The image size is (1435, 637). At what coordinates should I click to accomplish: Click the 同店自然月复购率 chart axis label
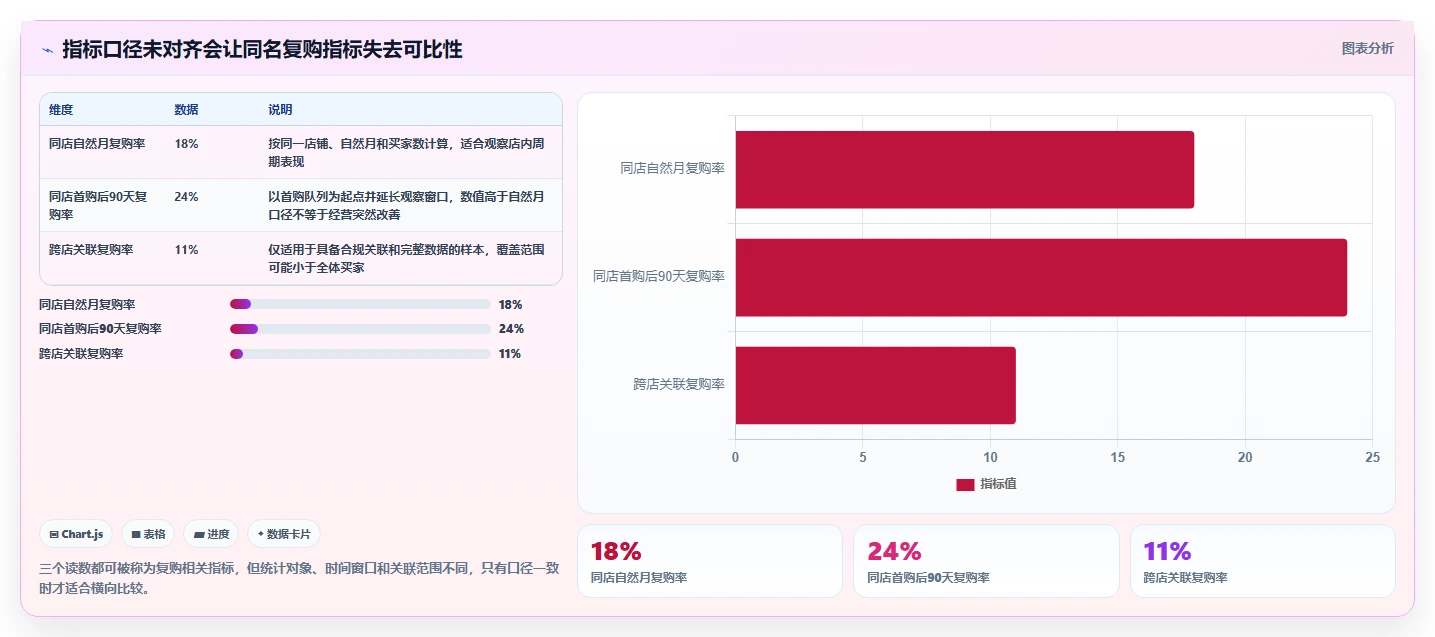pyautogui.click(x=672, y=169)
